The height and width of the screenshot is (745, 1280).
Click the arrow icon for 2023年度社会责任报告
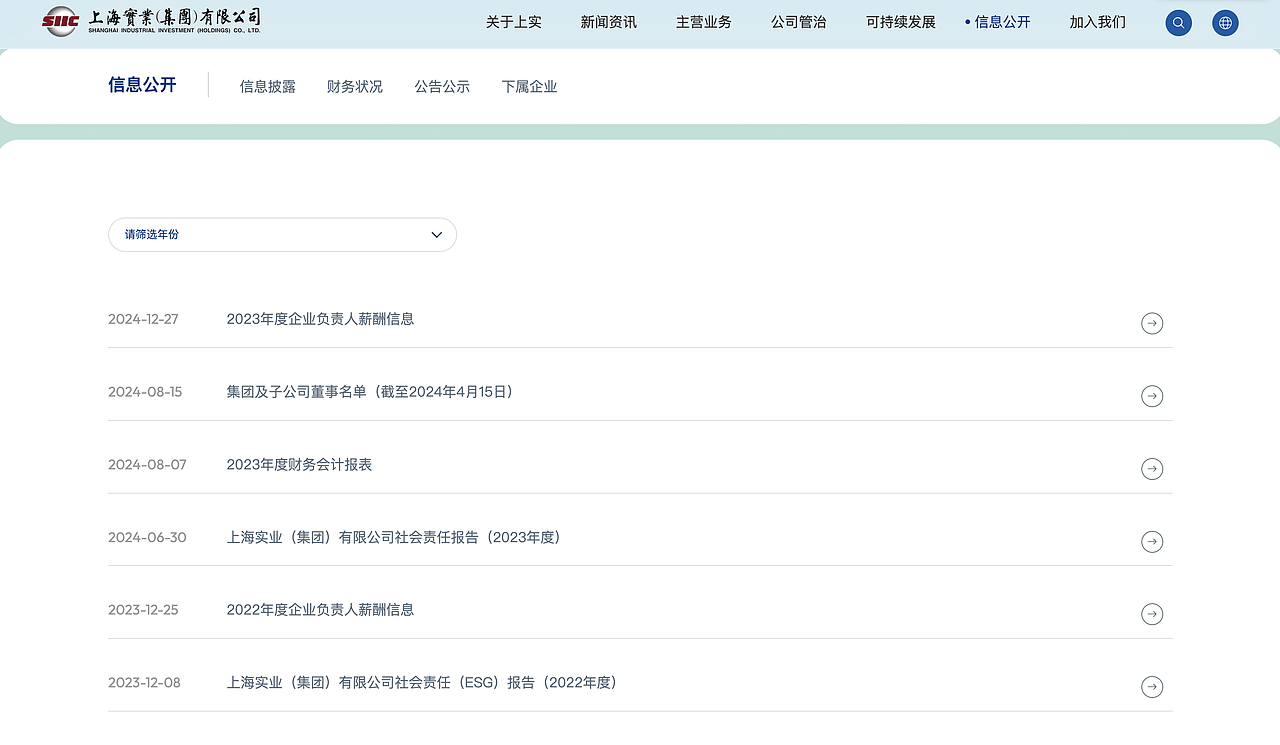[1152, 541]
